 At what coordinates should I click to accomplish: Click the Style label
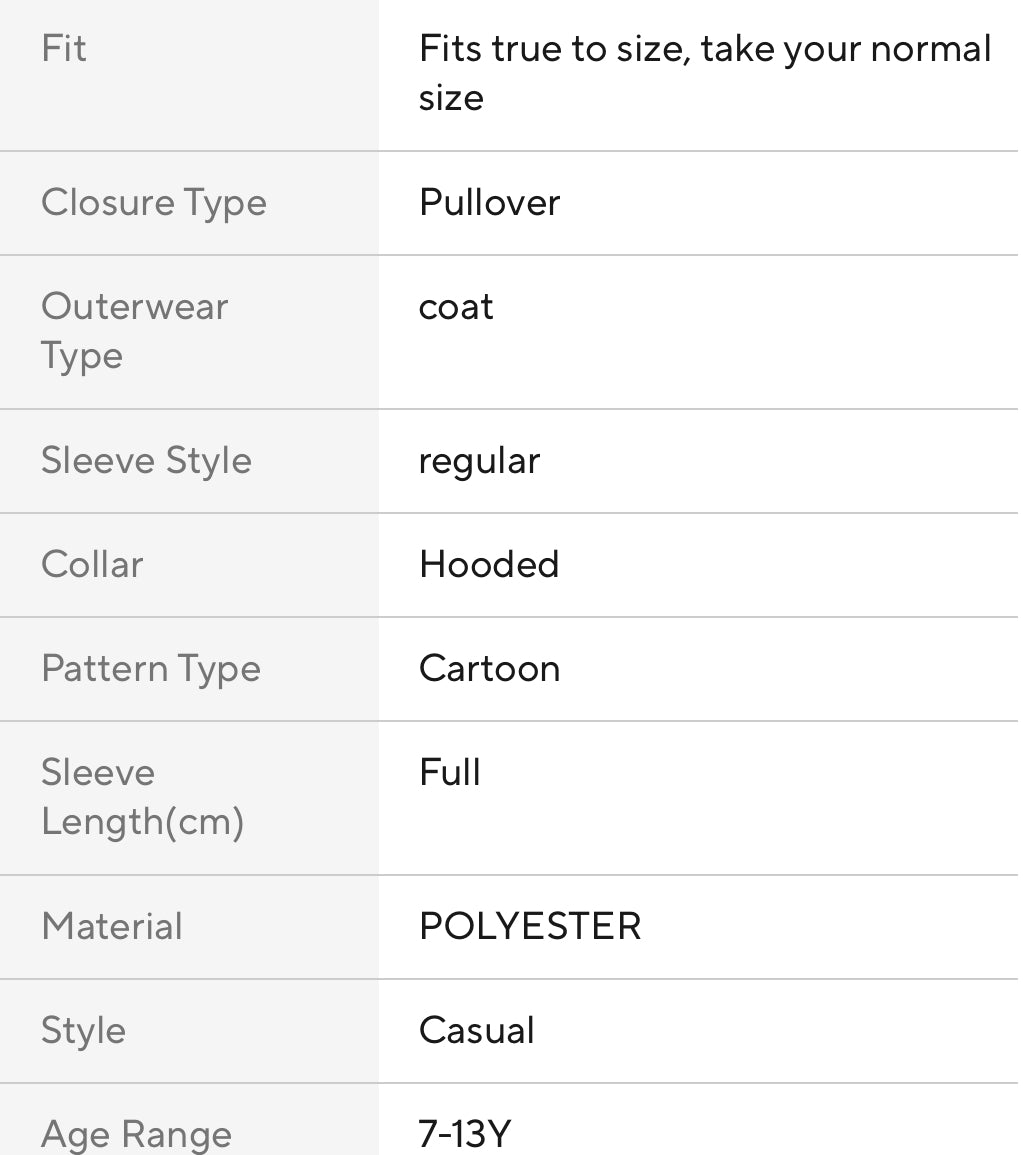coord(83,1031)
